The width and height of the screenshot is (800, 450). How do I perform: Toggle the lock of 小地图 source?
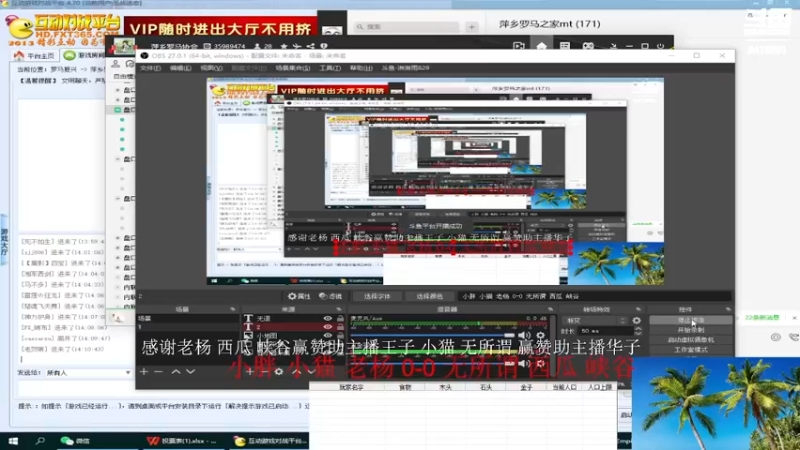coord(340,336)
